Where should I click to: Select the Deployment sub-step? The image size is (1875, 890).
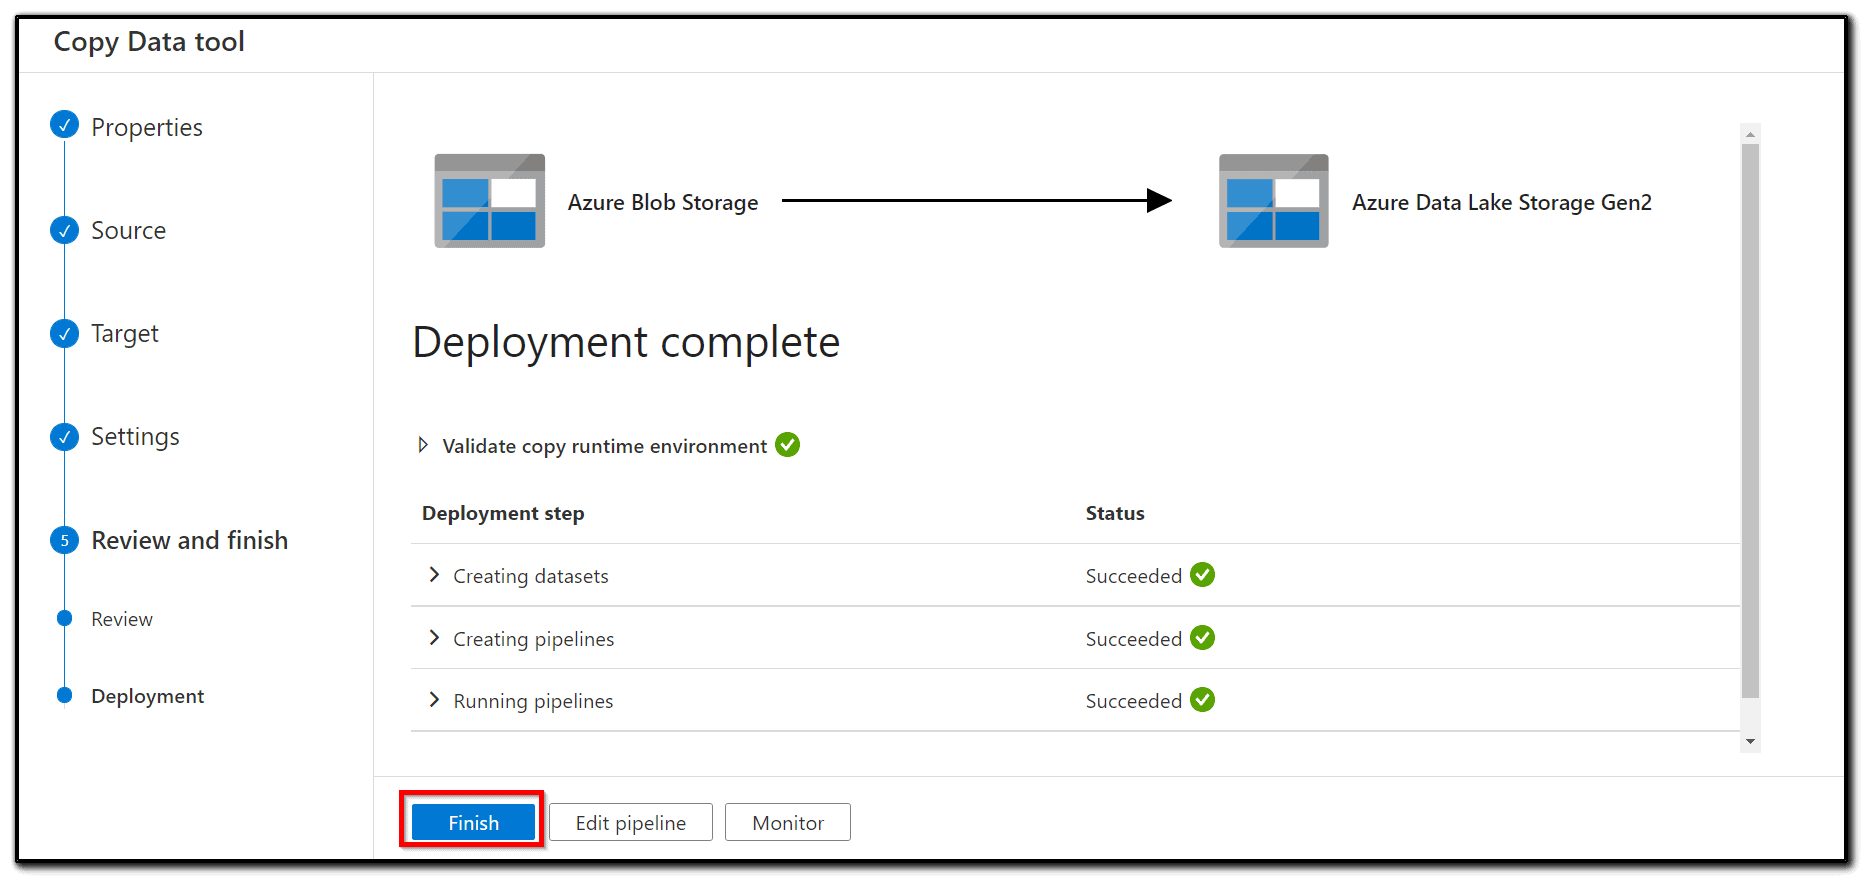coord(147,696)
